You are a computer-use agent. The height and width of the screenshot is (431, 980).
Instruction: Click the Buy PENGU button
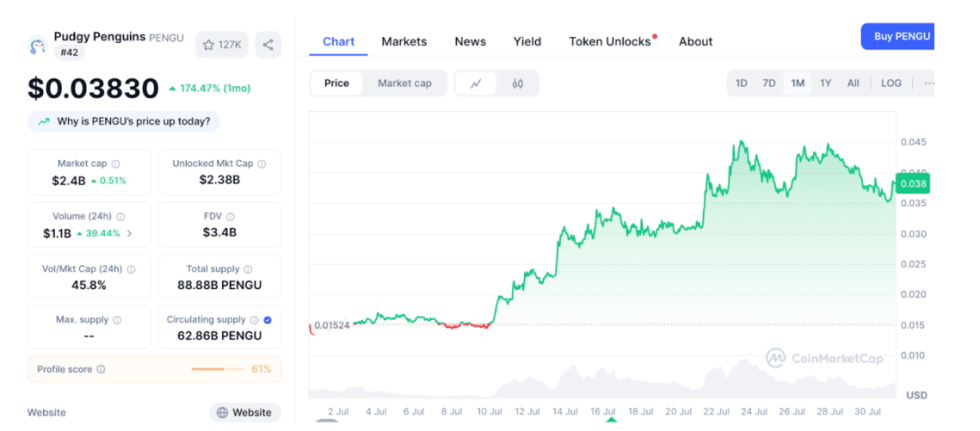(898, 36)
